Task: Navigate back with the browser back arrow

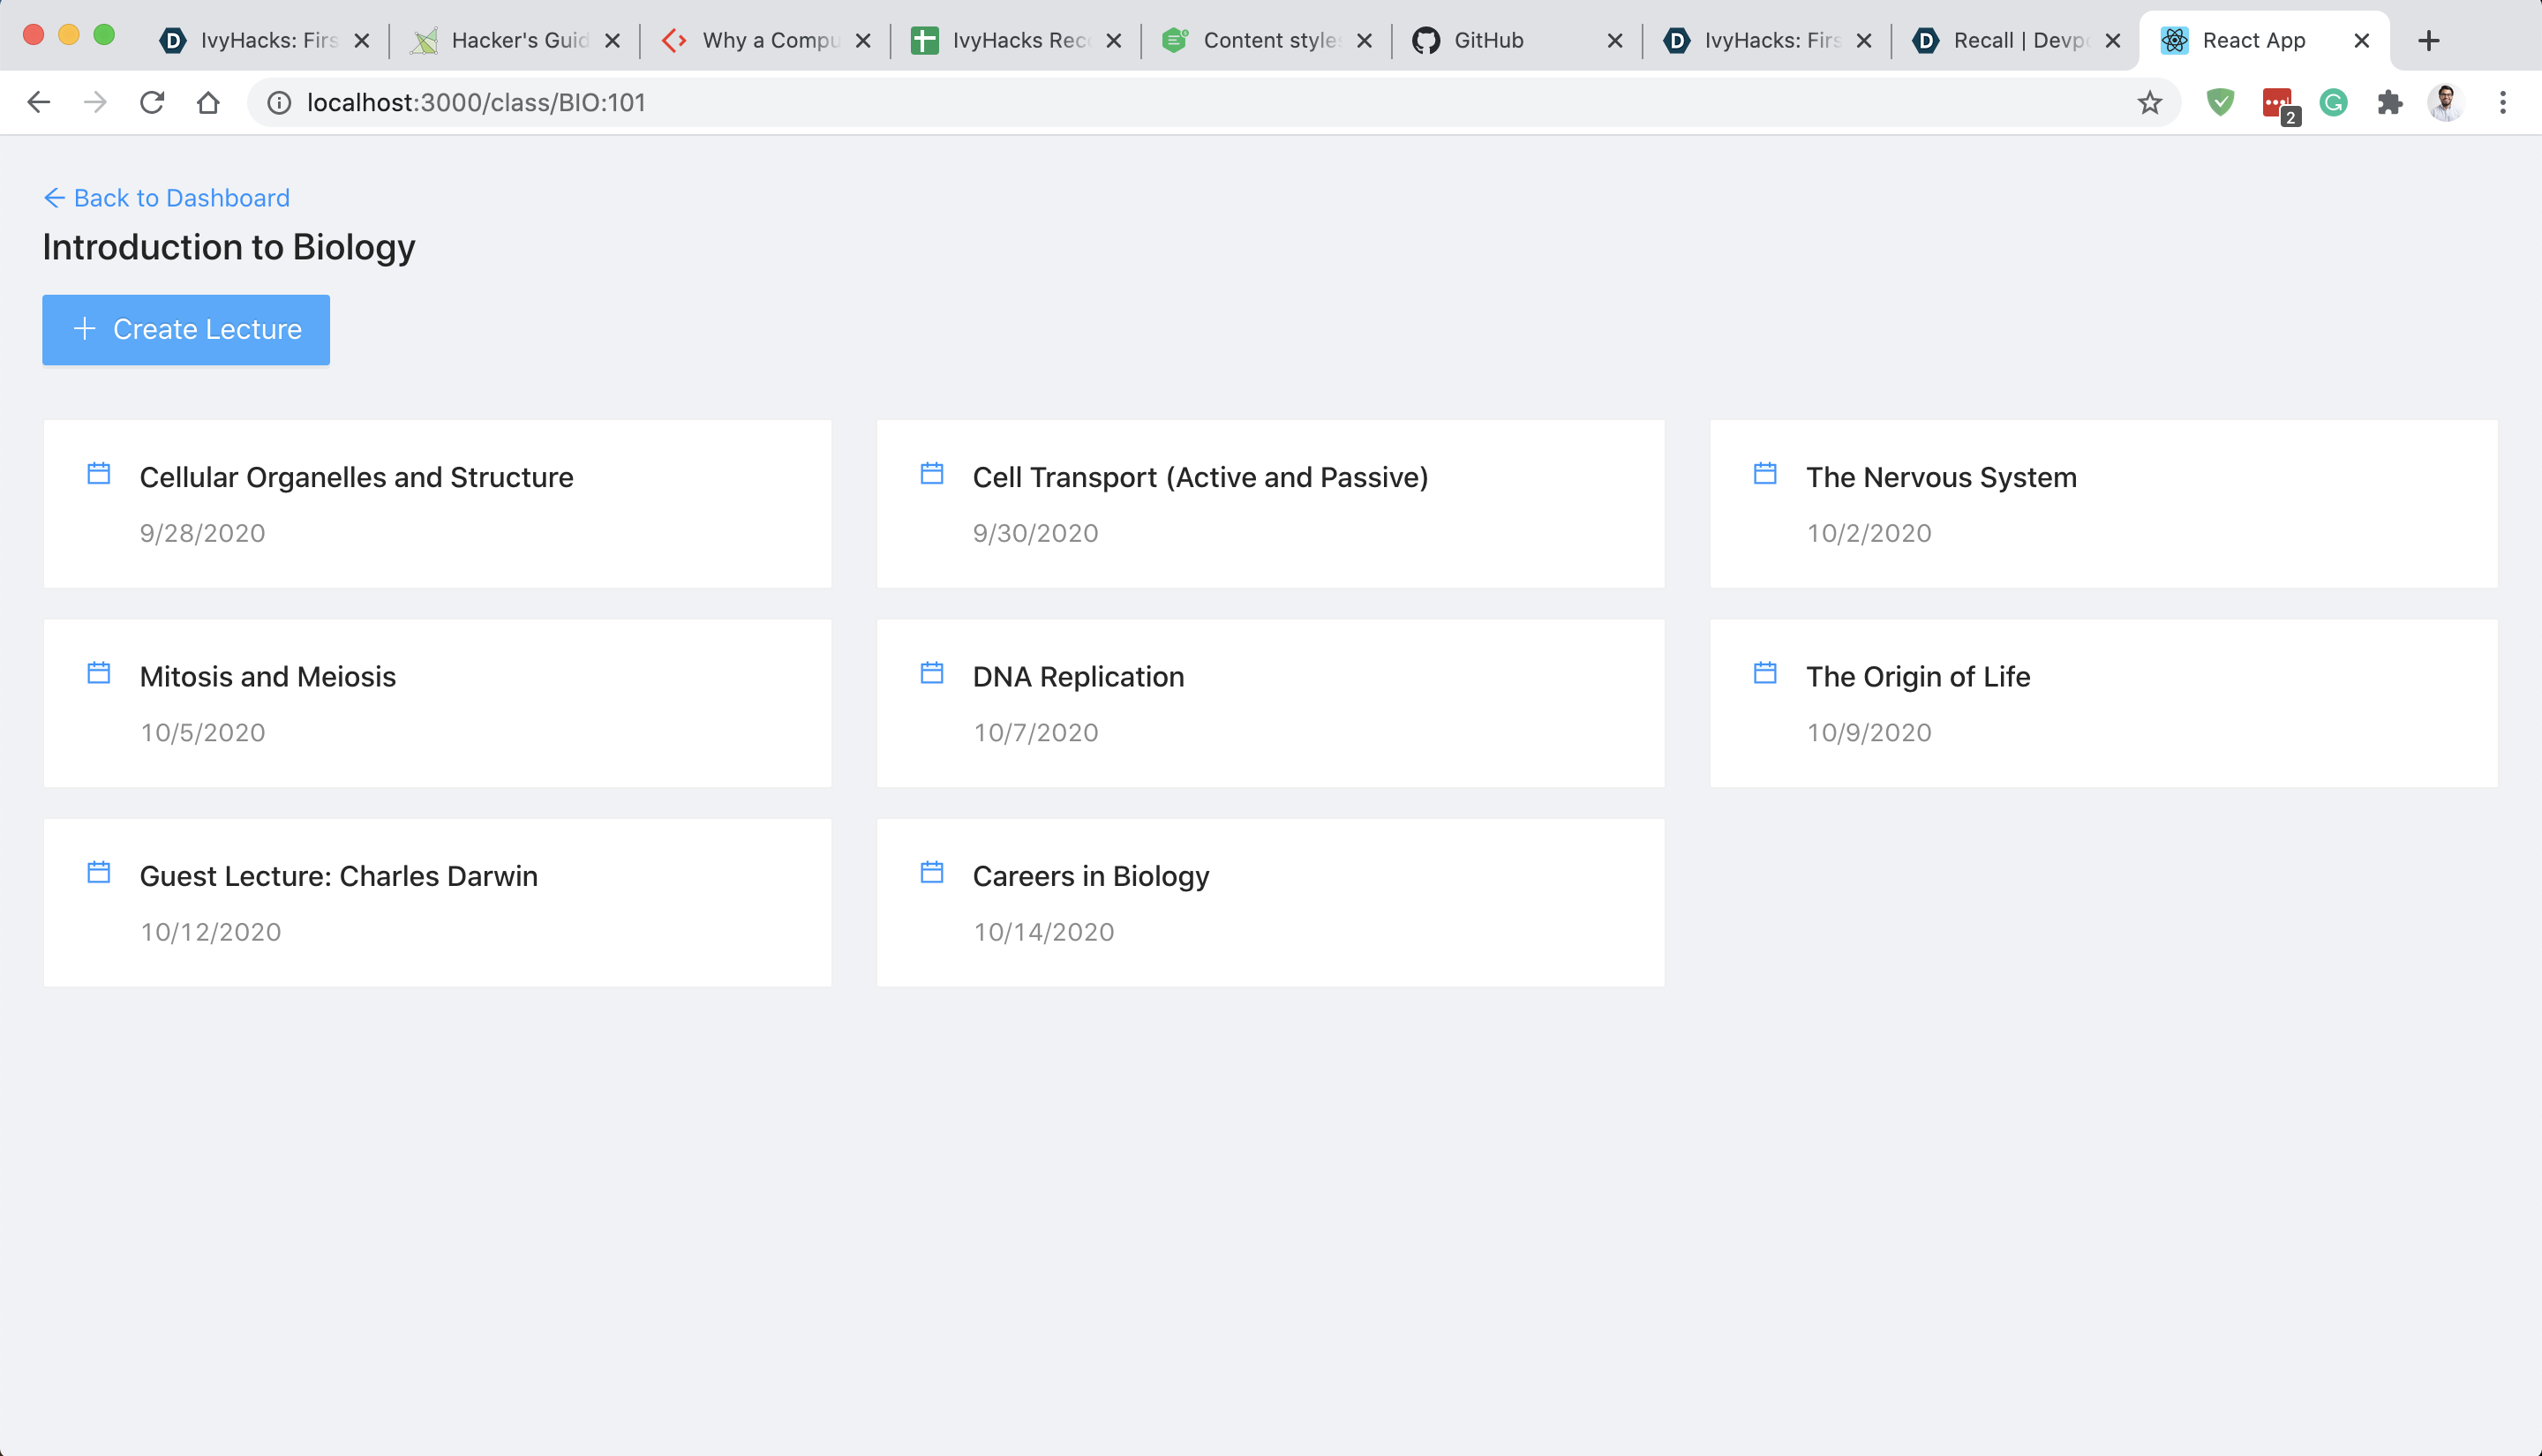Action: (39, 102)
